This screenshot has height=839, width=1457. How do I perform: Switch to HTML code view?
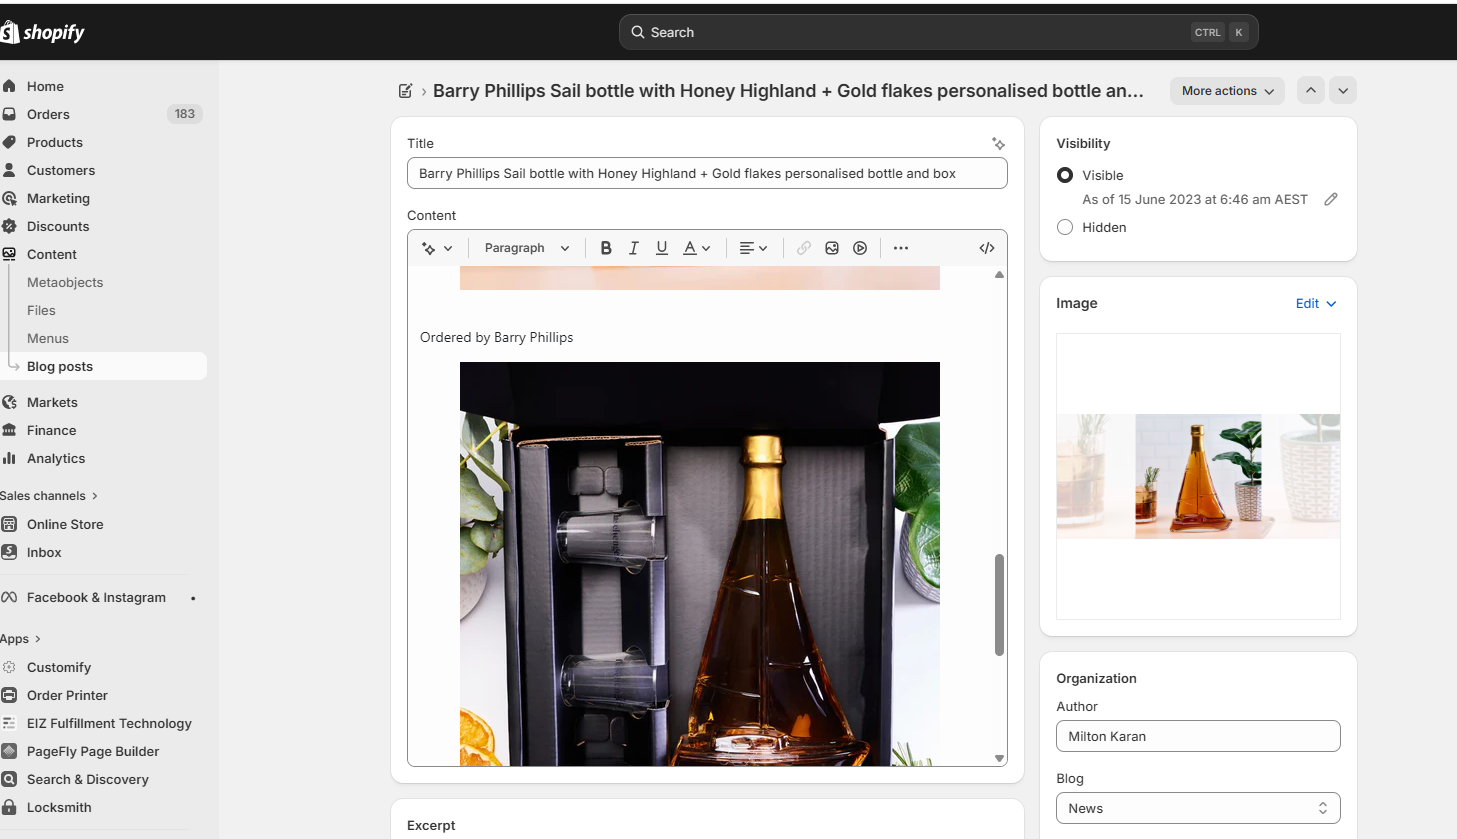(x=986, y=248)
